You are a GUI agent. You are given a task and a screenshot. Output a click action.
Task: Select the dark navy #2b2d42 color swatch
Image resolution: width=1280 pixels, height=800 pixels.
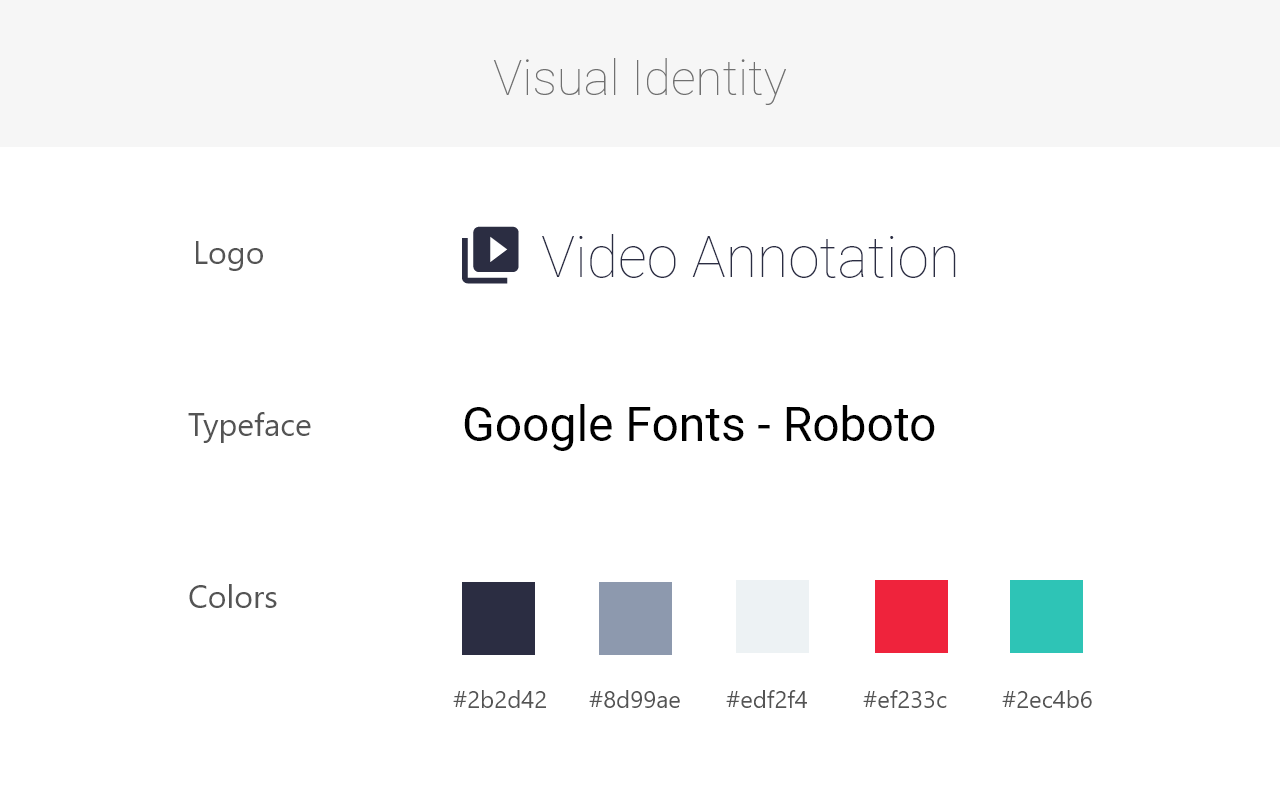[498, 618]
